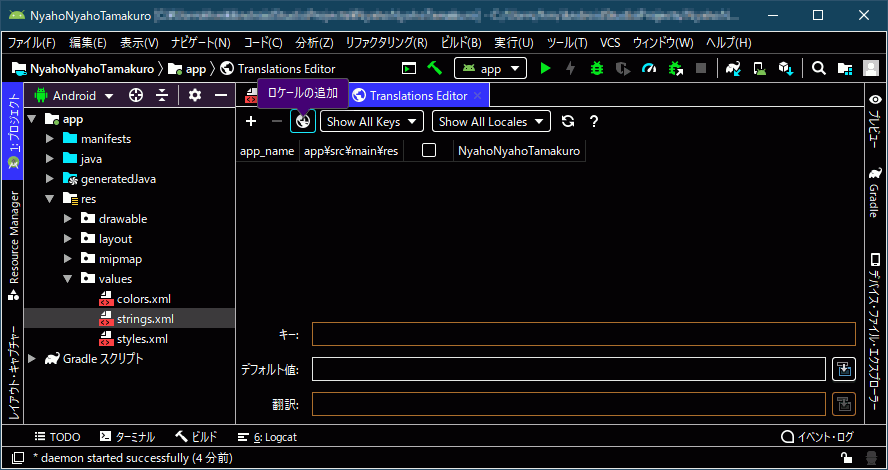Click the app_name key cell
The image size is (888, 470).
pos(267,151)
